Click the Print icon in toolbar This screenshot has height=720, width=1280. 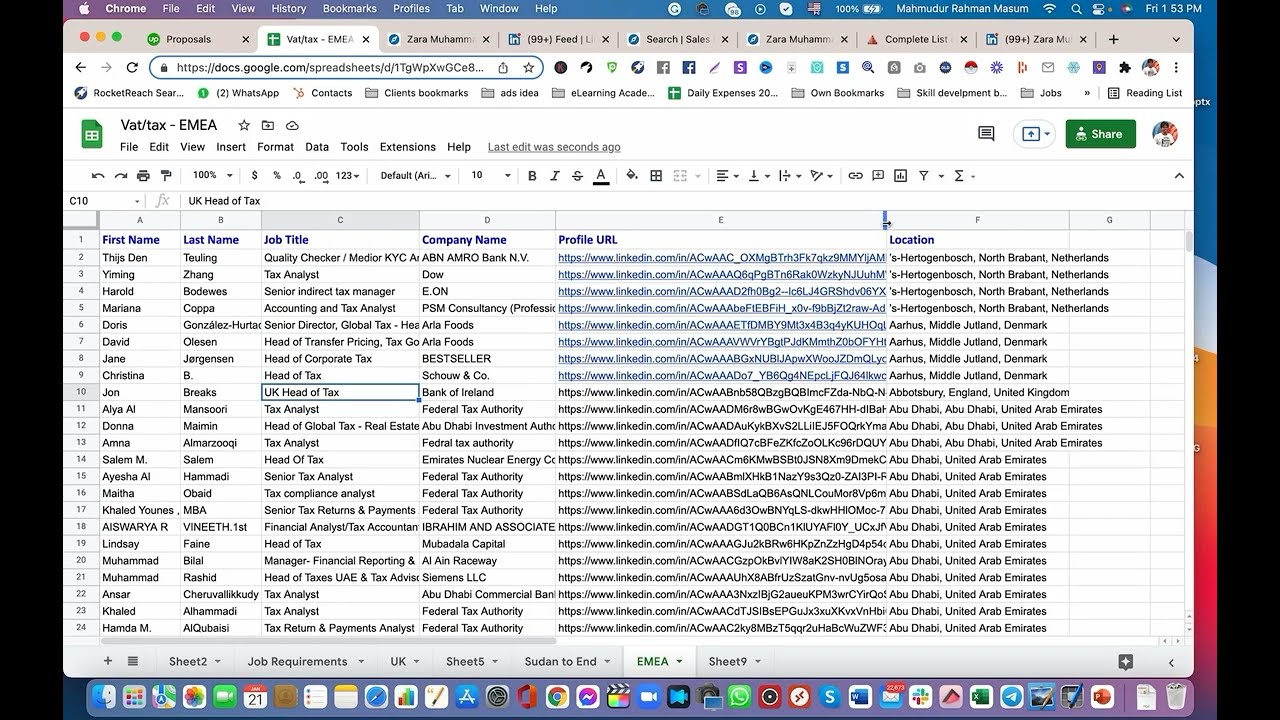[x=143, y=176]
